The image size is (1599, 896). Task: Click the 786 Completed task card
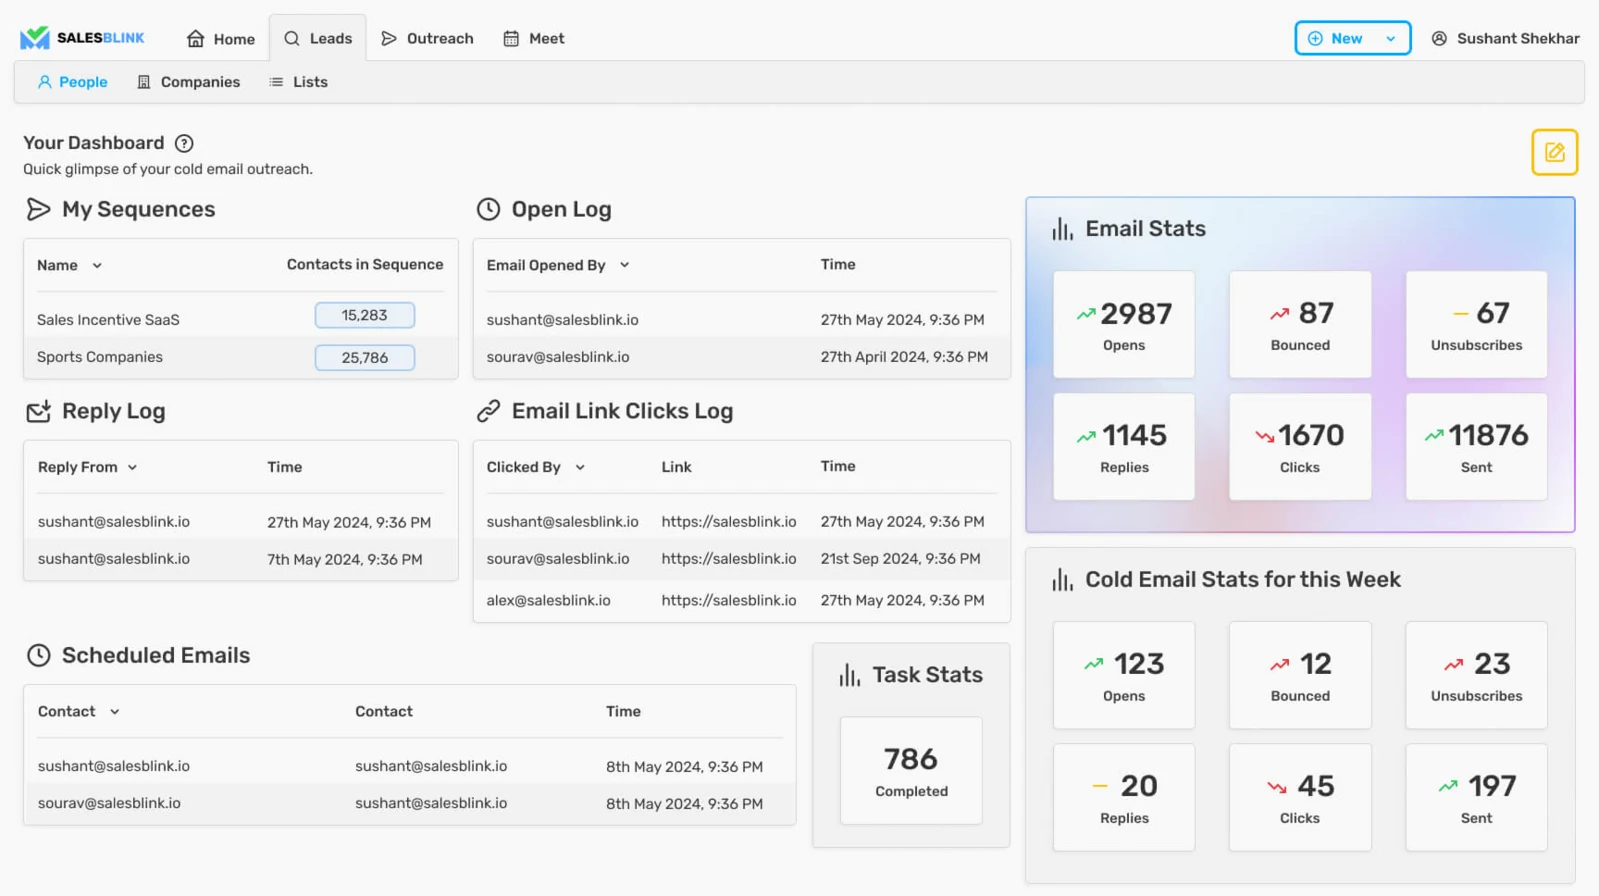[x=911, y=770]
